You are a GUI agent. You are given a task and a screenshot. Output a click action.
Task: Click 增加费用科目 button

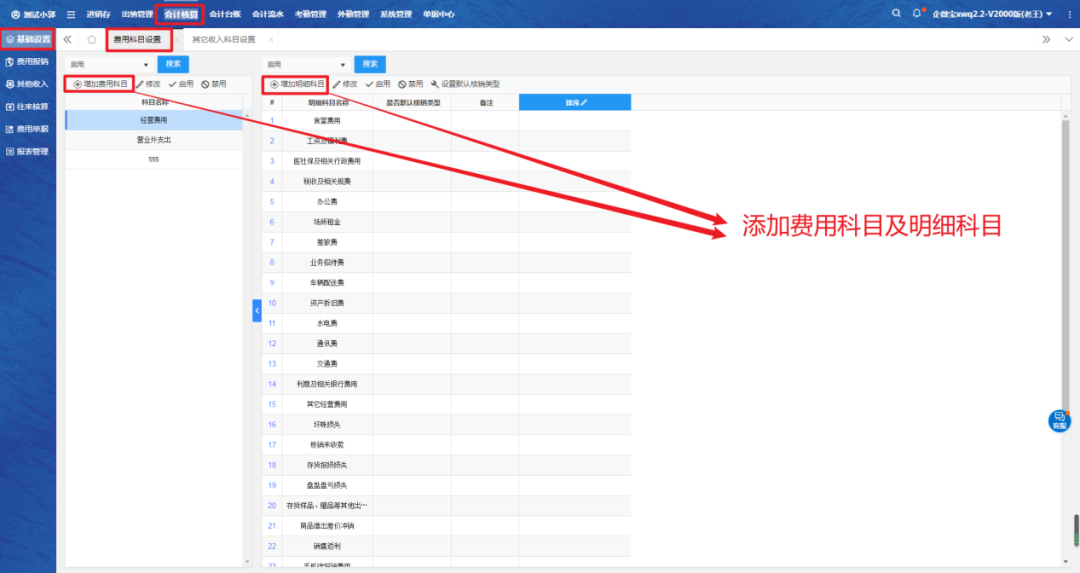click(100, 84)
